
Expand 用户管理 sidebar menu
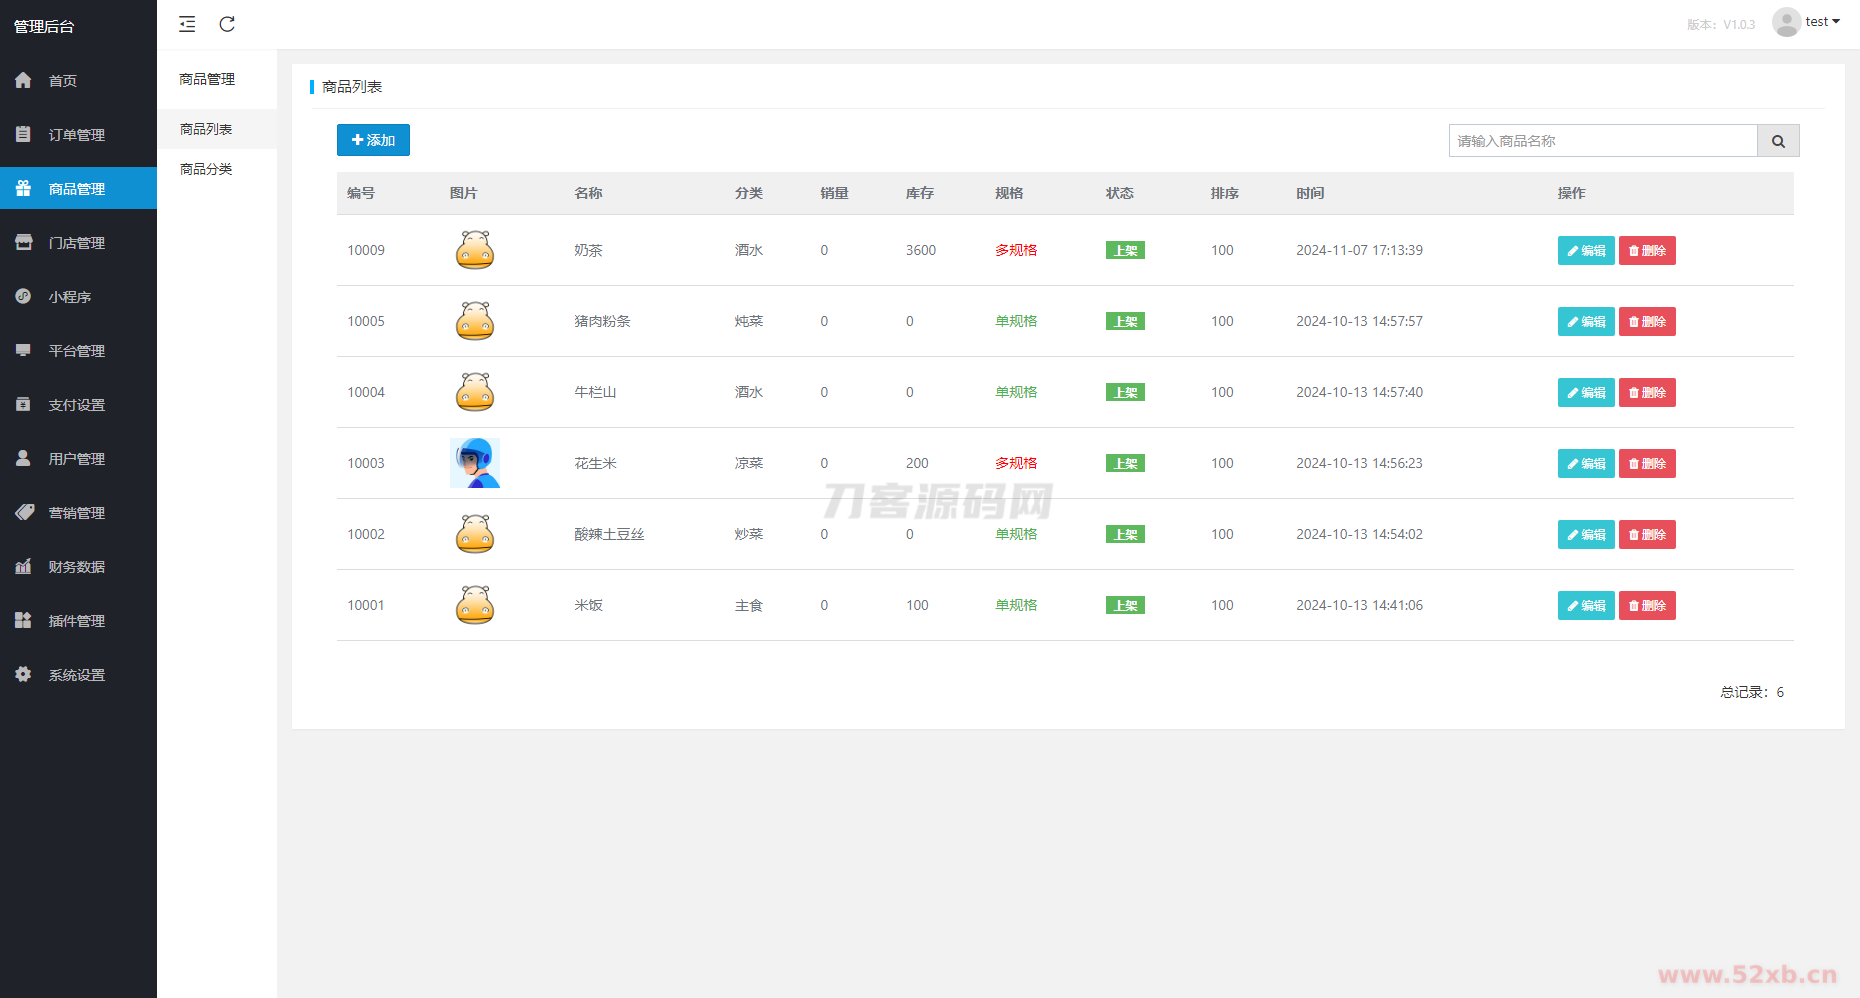[76, 459]
